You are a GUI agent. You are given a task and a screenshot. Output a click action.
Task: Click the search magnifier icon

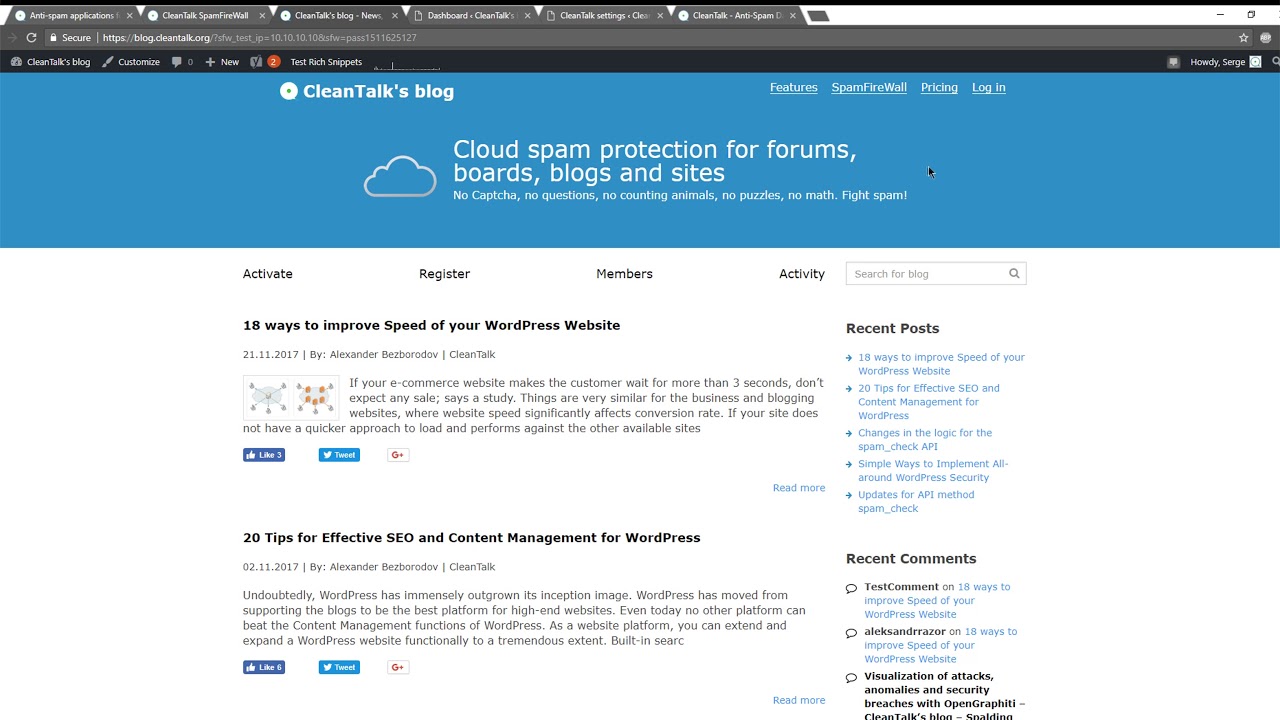tap(1014, 274)
